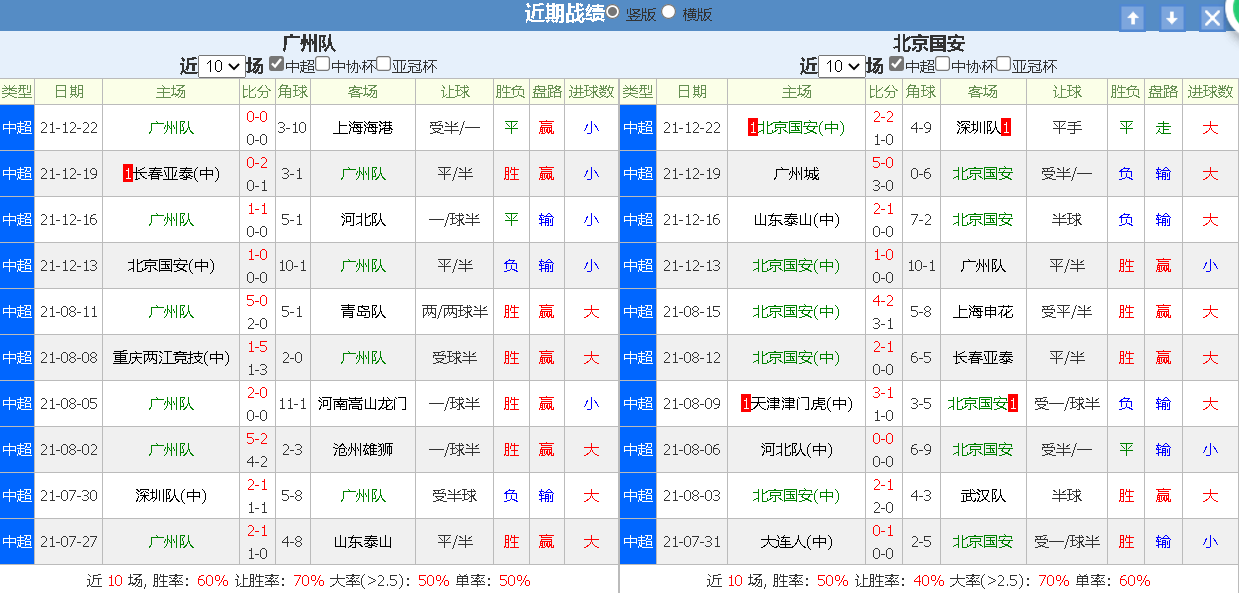Click 盘路 column header in 广州队 table

click(546, 92)
